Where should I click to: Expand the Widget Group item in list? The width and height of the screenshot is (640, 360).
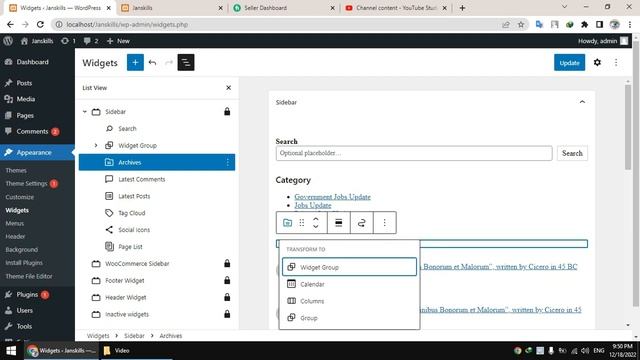[96, 145]
